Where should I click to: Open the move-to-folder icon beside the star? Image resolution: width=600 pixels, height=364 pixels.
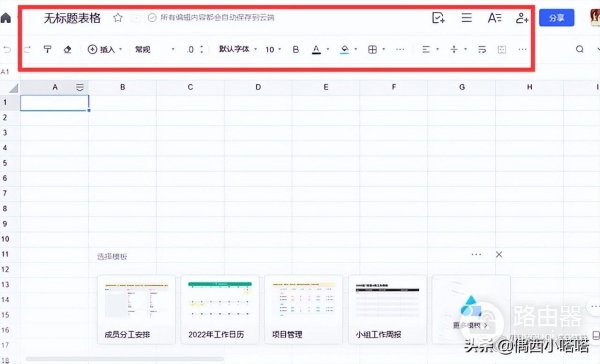[x=135, y=18]
